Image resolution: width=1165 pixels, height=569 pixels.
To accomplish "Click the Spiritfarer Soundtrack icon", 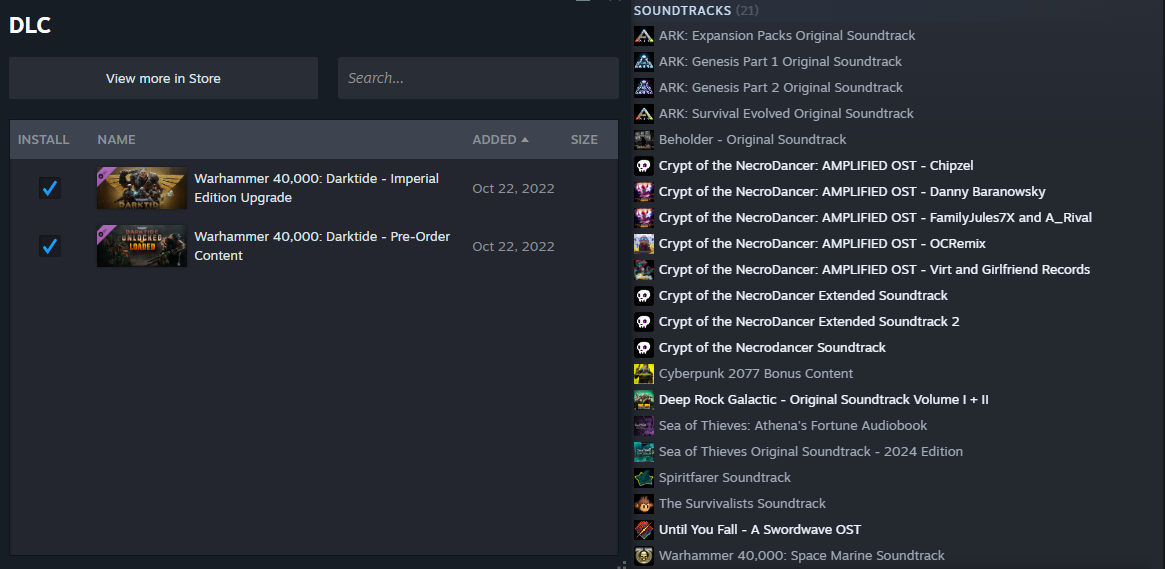I will [x=644, y=478].
